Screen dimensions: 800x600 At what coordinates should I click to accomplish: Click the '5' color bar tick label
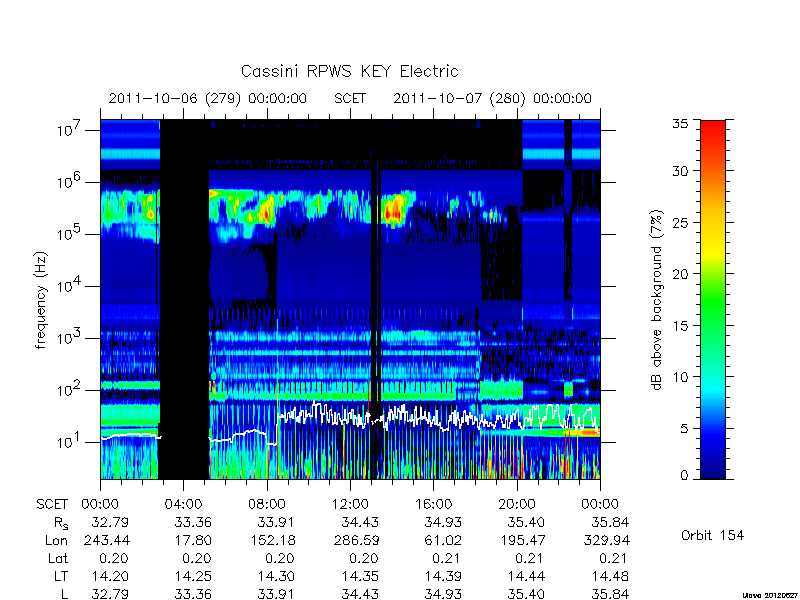(x=684, y=429)
